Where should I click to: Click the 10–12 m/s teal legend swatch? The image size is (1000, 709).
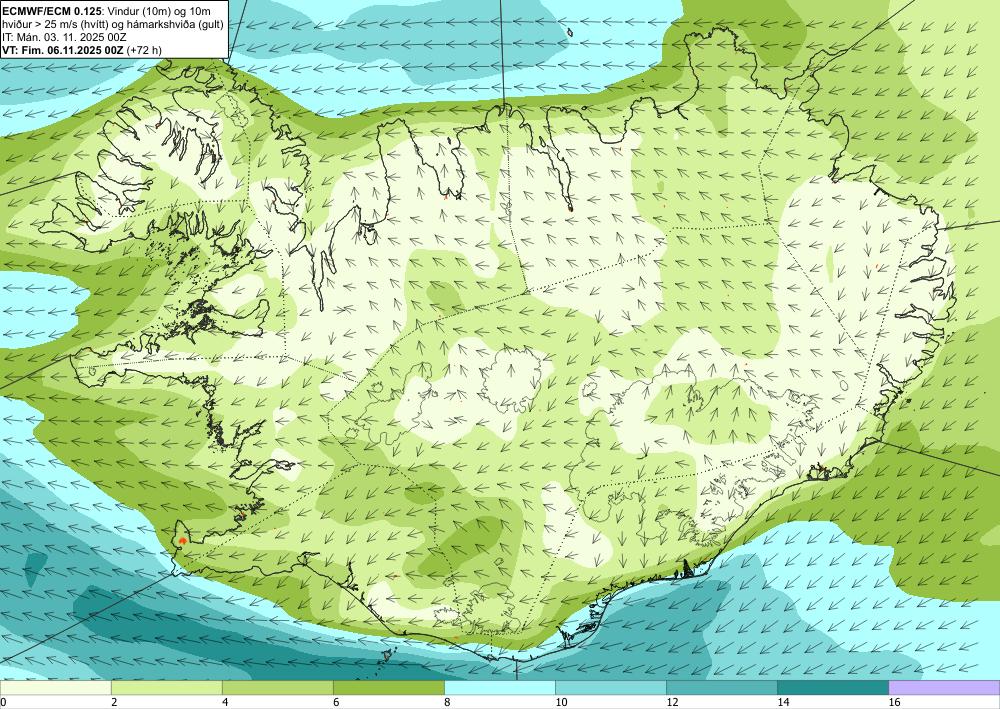(610, 687)
